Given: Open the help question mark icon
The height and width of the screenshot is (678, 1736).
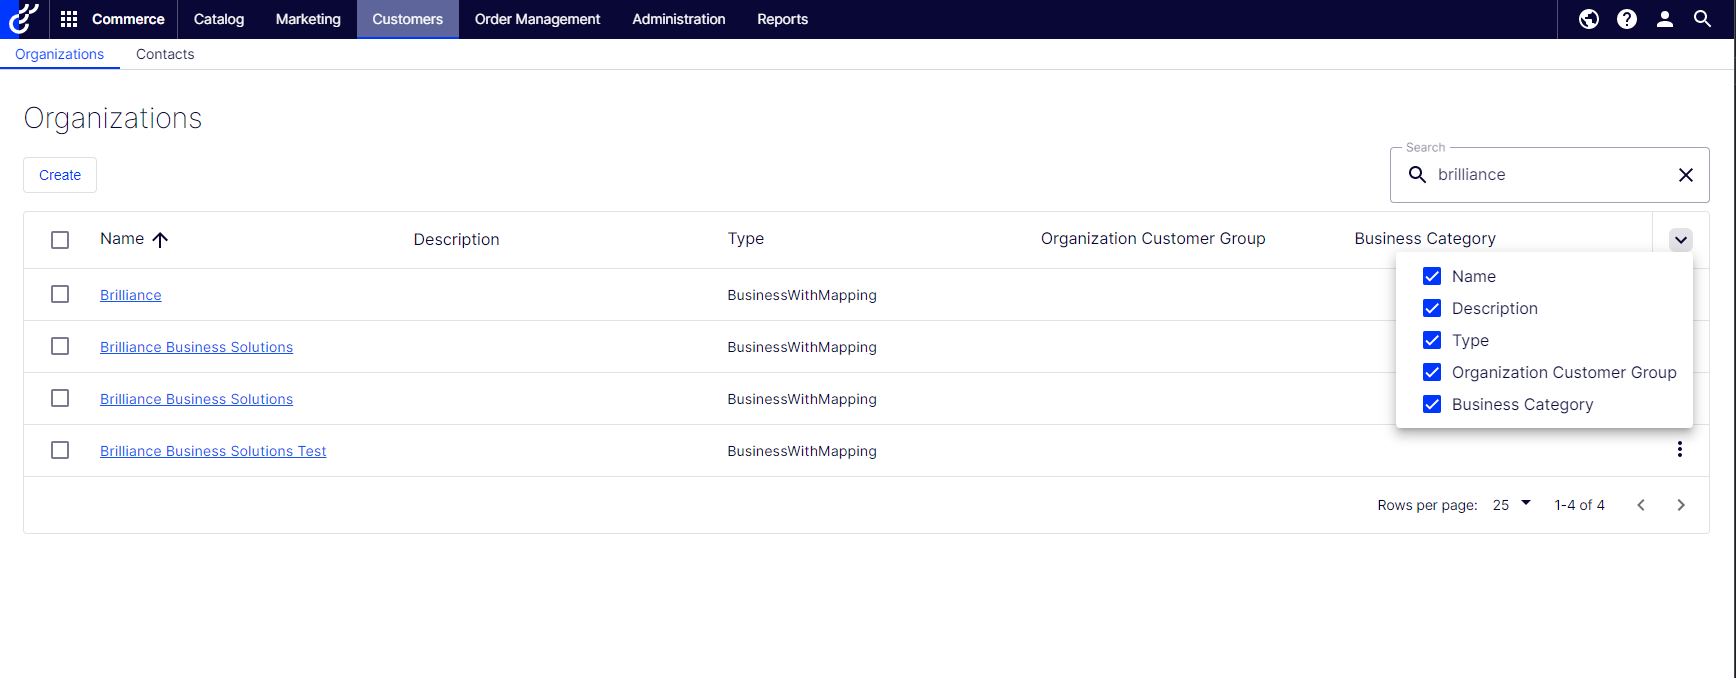Looking at the screenshot, I should [x=1627, y=19].
